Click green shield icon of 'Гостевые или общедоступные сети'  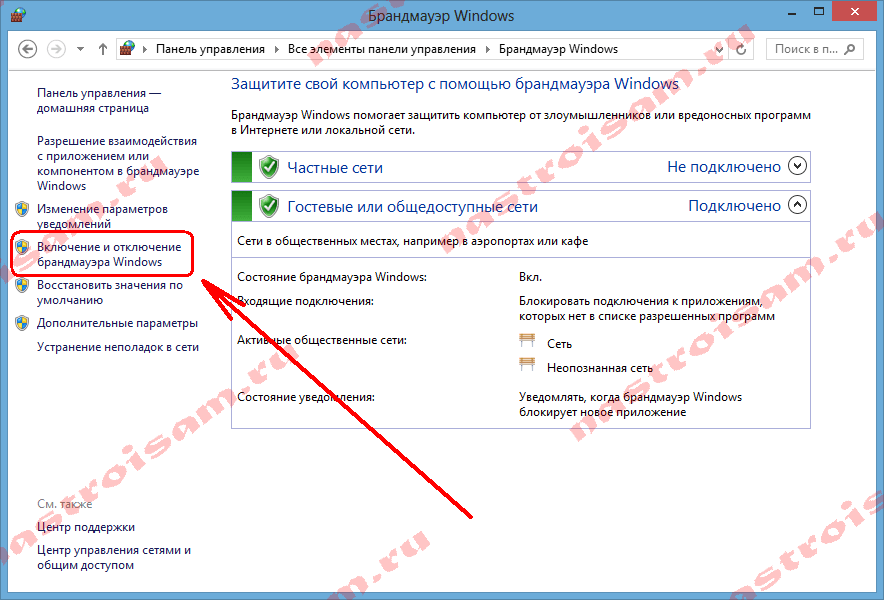pos(269,206)
